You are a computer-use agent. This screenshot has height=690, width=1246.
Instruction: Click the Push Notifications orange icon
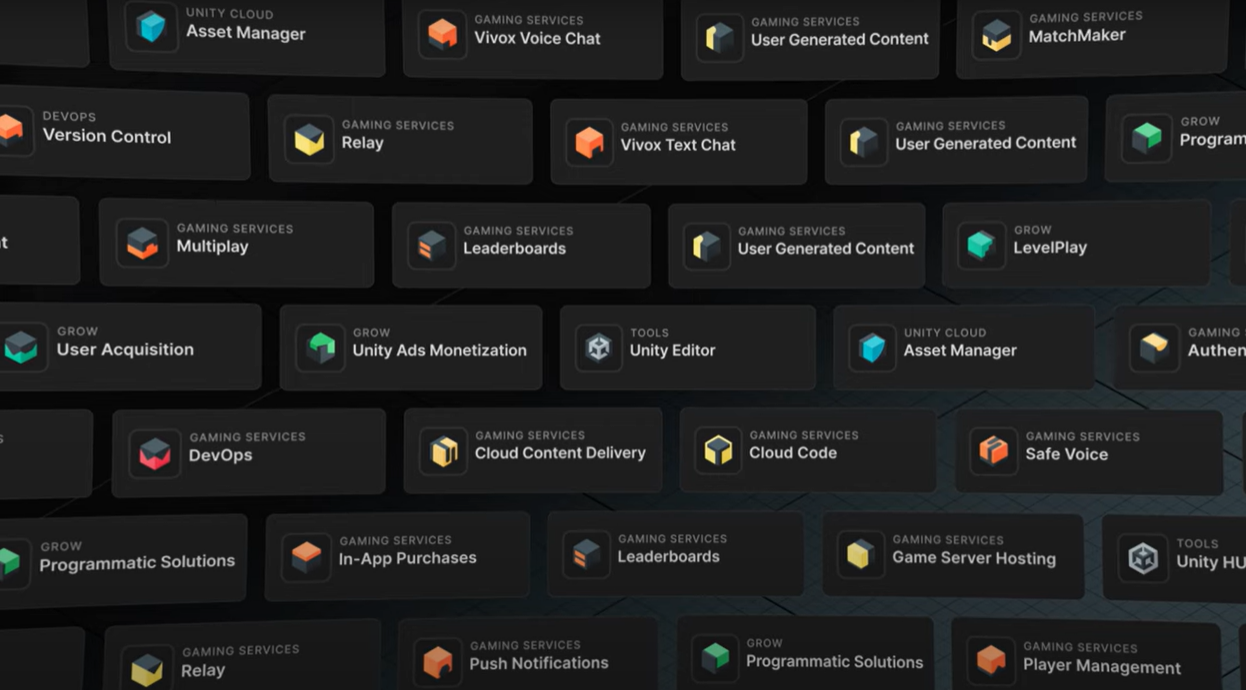tap(437, 661)
